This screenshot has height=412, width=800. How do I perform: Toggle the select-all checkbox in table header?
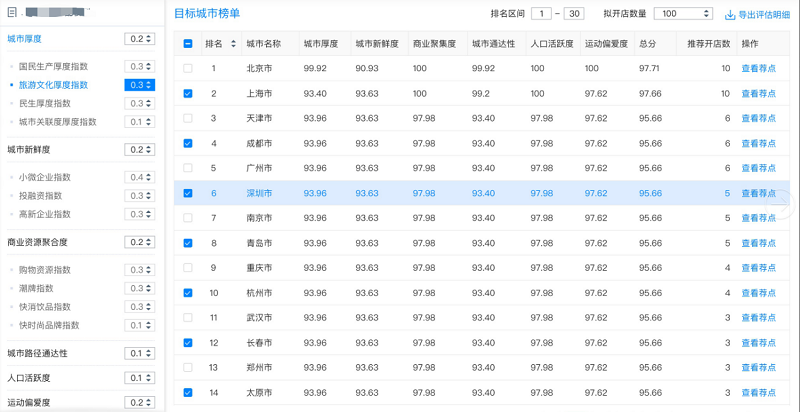coord(188,44)
